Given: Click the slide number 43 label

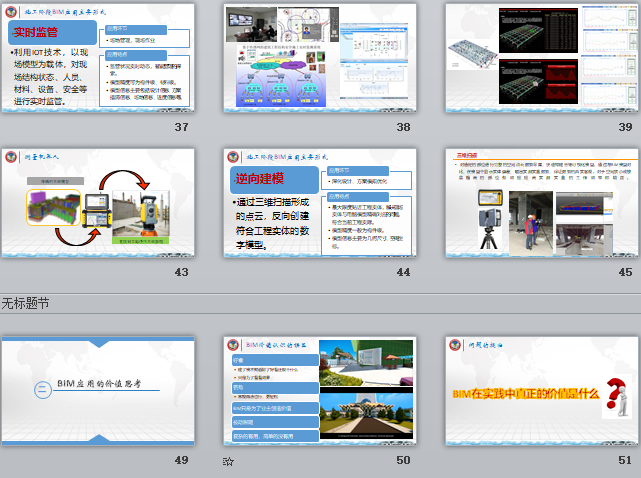Looking at the screenshot, I should (181, 273).
